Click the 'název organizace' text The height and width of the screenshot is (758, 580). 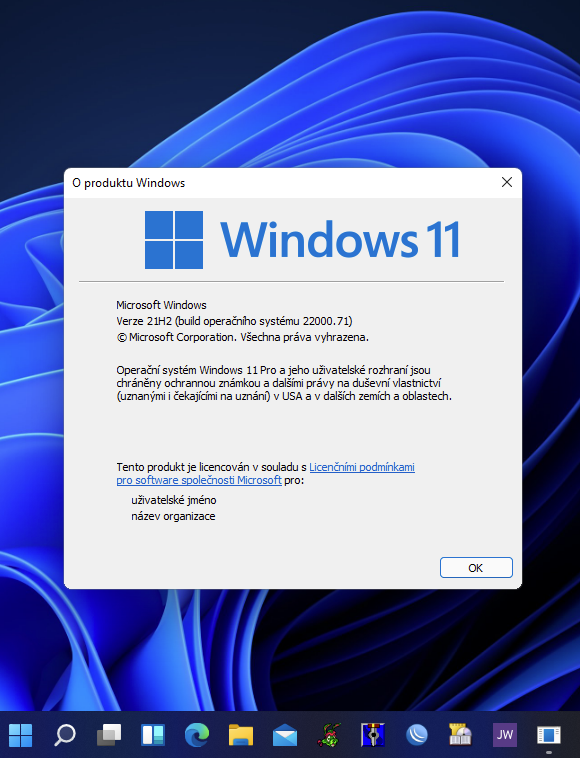(173, 516)
